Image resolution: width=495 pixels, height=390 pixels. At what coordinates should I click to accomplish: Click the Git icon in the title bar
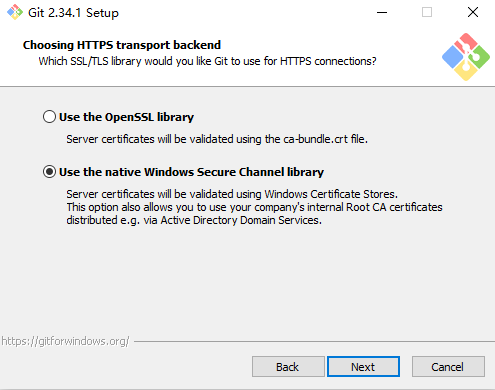15,12
